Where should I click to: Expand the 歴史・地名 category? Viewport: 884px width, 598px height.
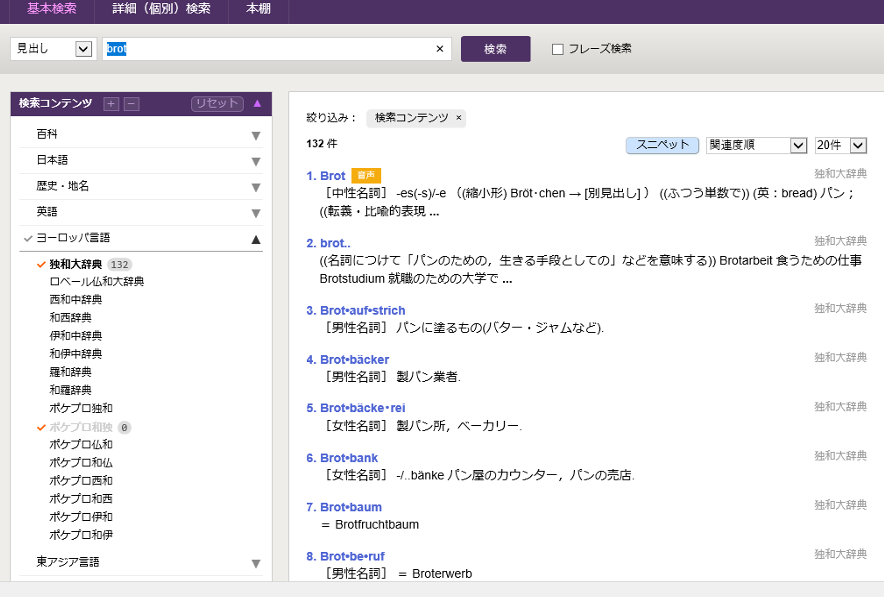click(x=256, y=187)
